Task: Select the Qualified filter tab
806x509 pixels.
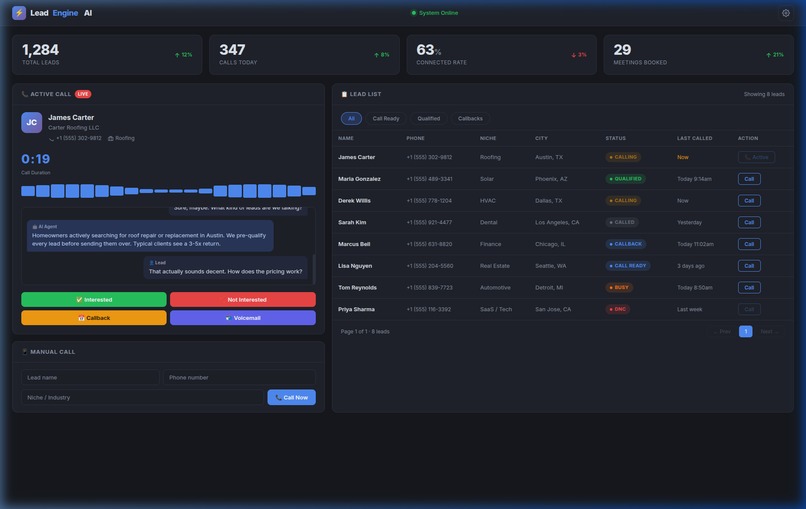Action: point(428,118)
